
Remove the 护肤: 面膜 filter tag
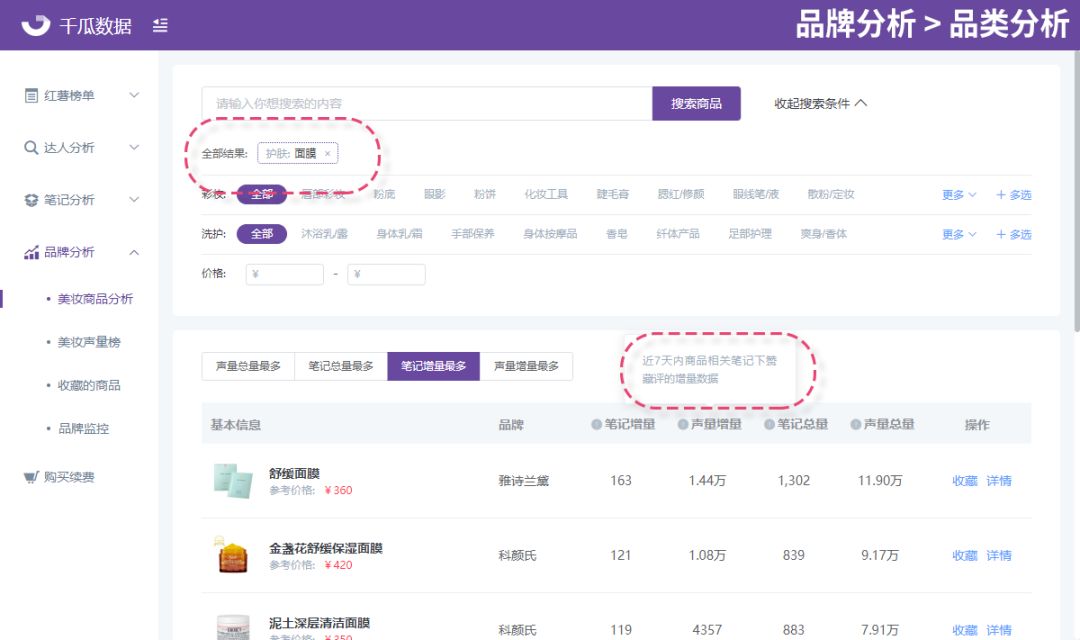coord(327,154)
